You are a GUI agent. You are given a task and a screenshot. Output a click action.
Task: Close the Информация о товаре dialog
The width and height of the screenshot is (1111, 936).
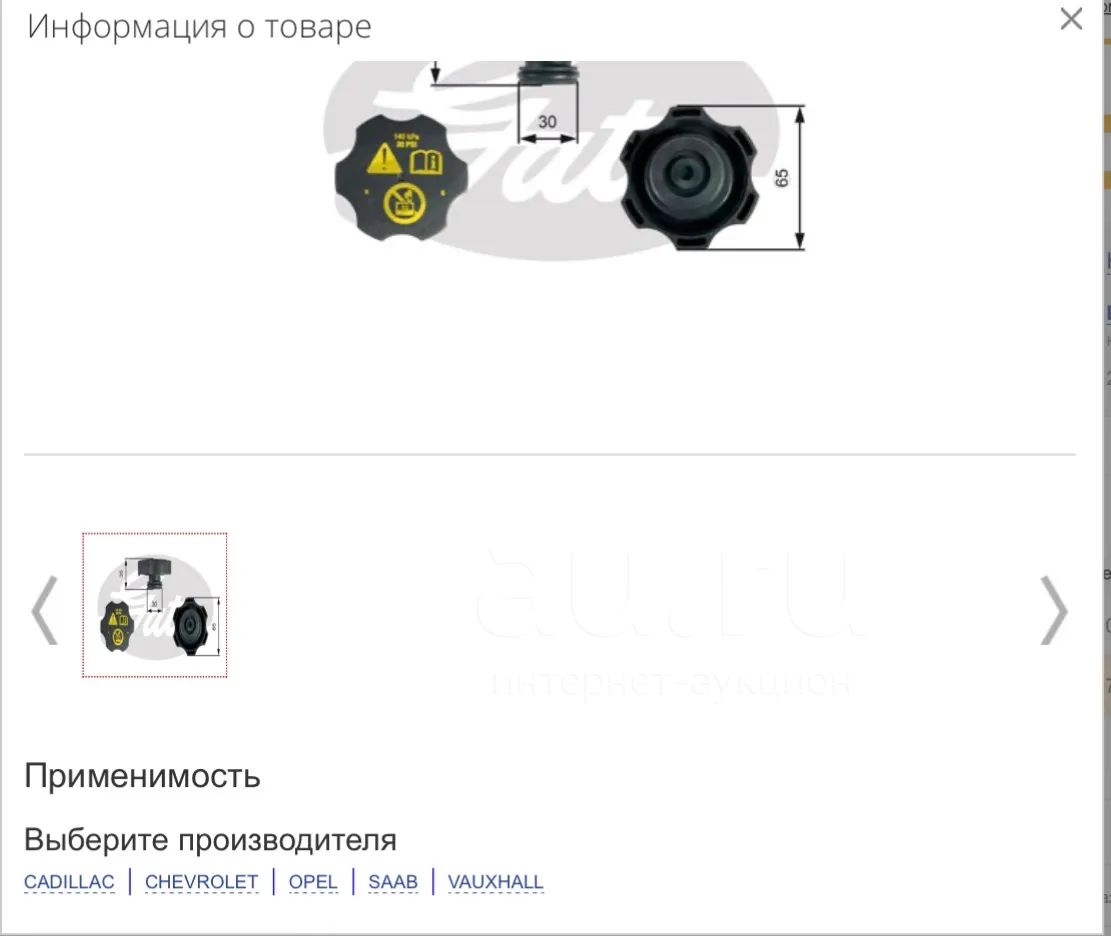click(x=1071, y=18)
